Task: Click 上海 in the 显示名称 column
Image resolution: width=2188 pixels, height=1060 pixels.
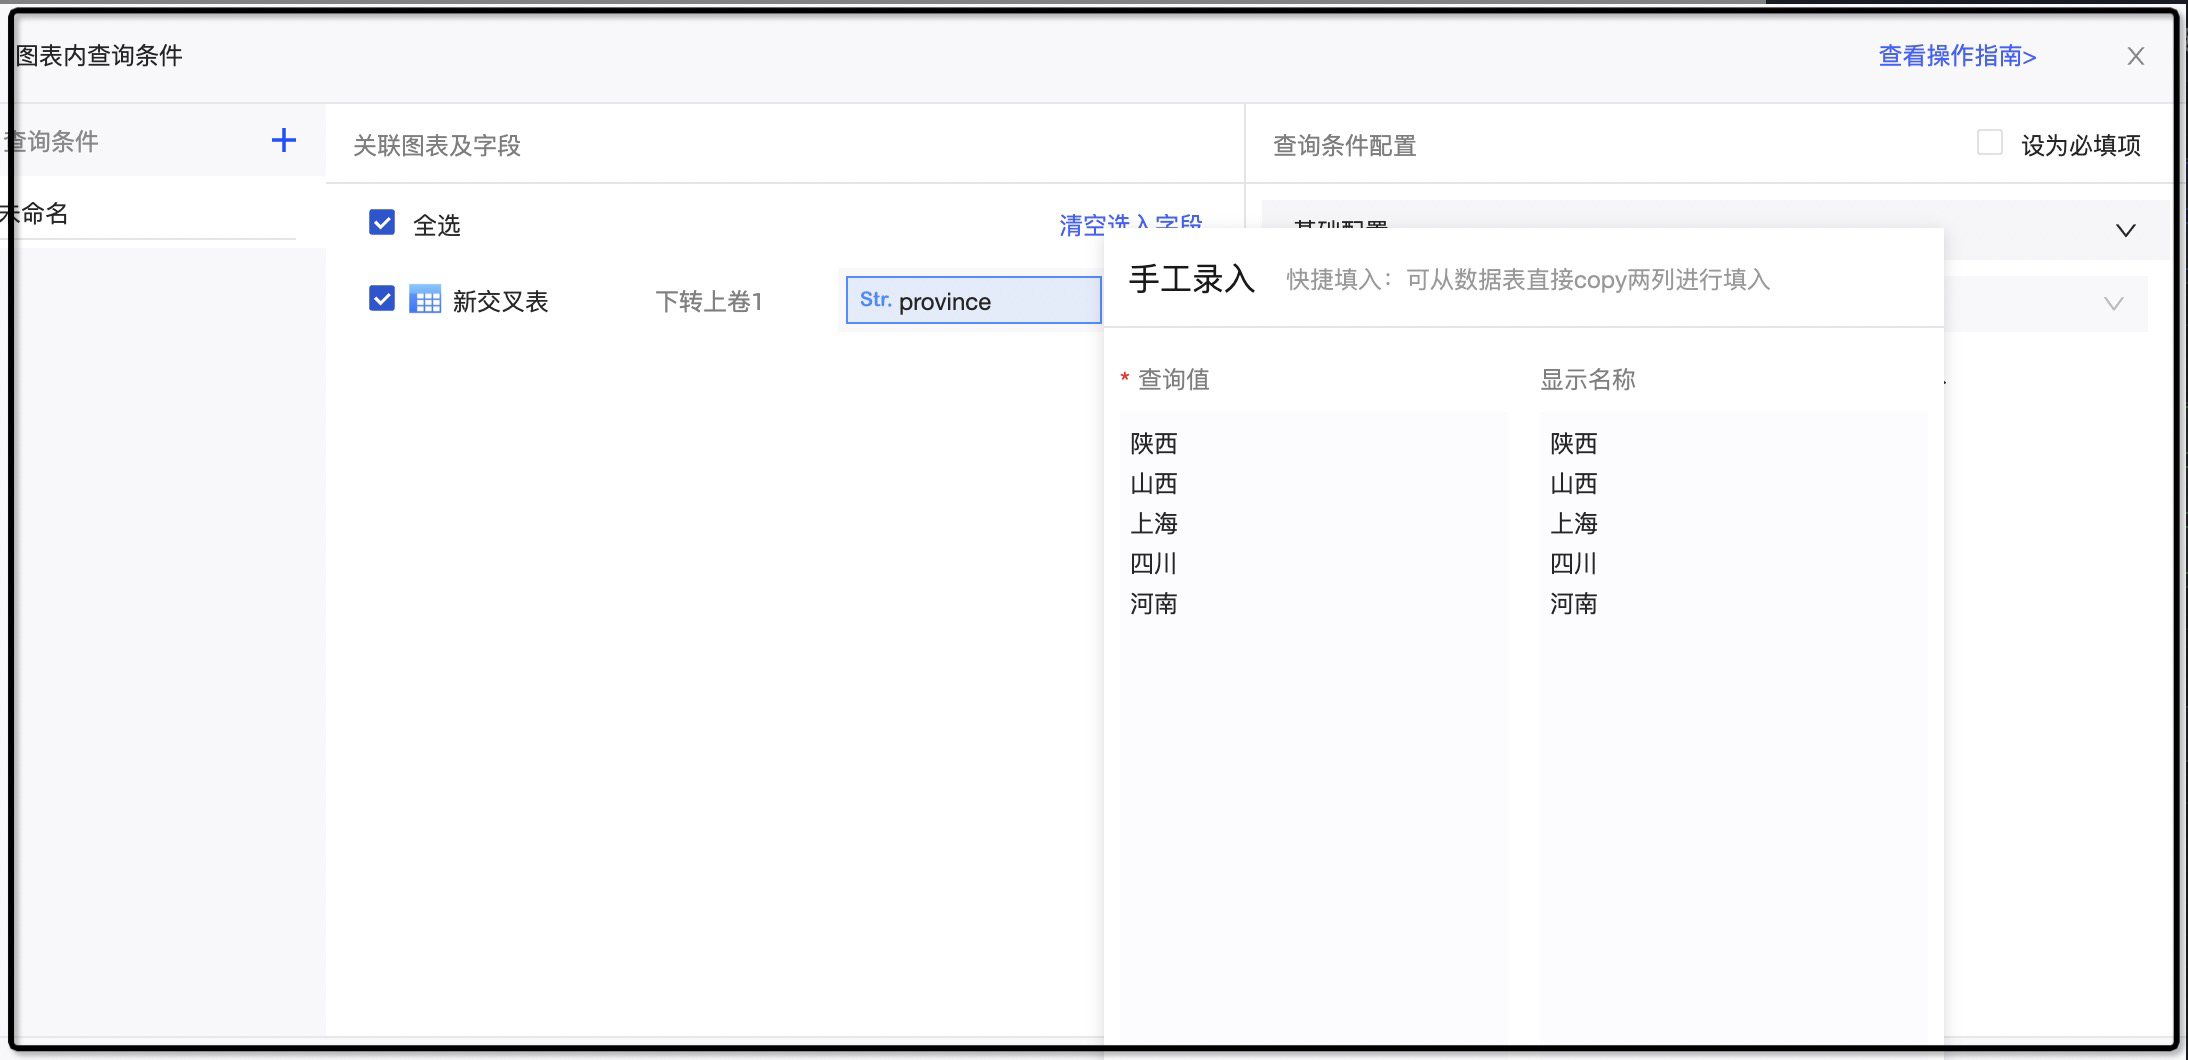Action: click(1573, 523)
